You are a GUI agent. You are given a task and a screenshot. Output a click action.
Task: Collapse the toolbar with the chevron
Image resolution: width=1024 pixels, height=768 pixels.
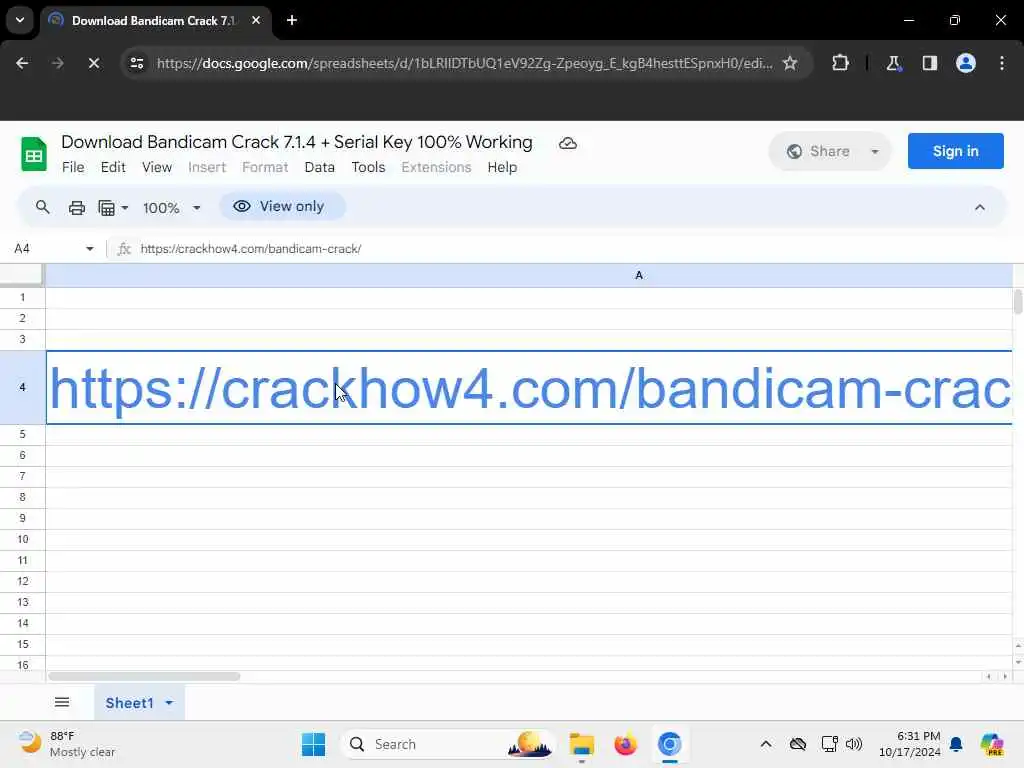pos(980,208)
